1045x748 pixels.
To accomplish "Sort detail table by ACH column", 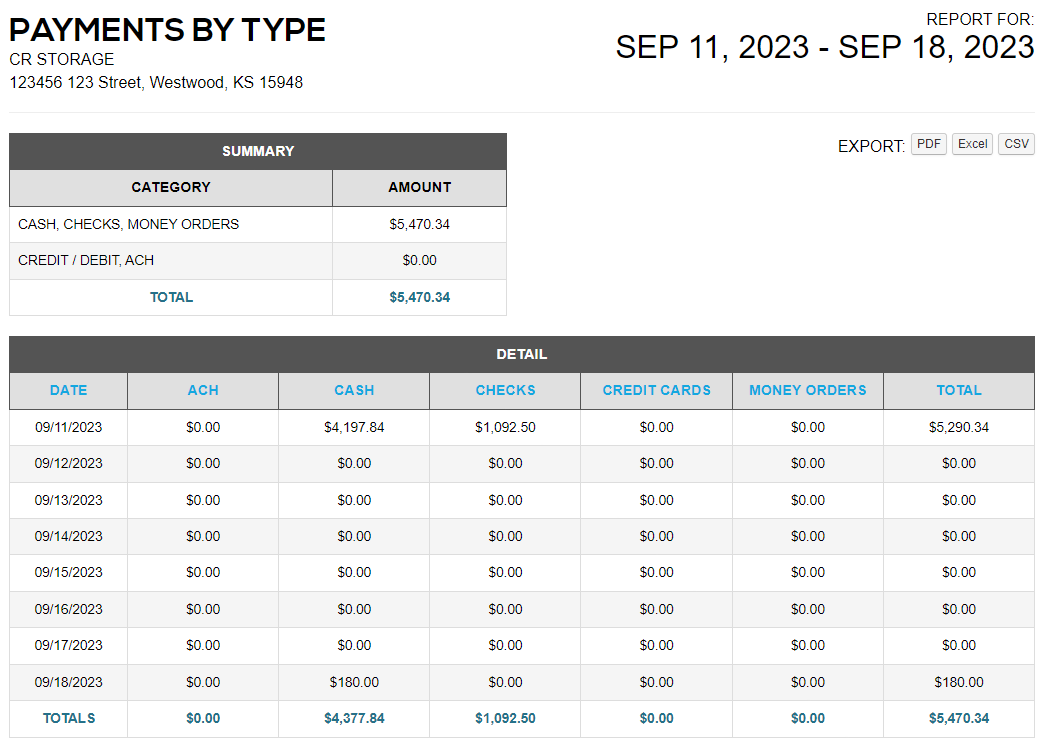I will pyautogui.click(x=203, y=391).
